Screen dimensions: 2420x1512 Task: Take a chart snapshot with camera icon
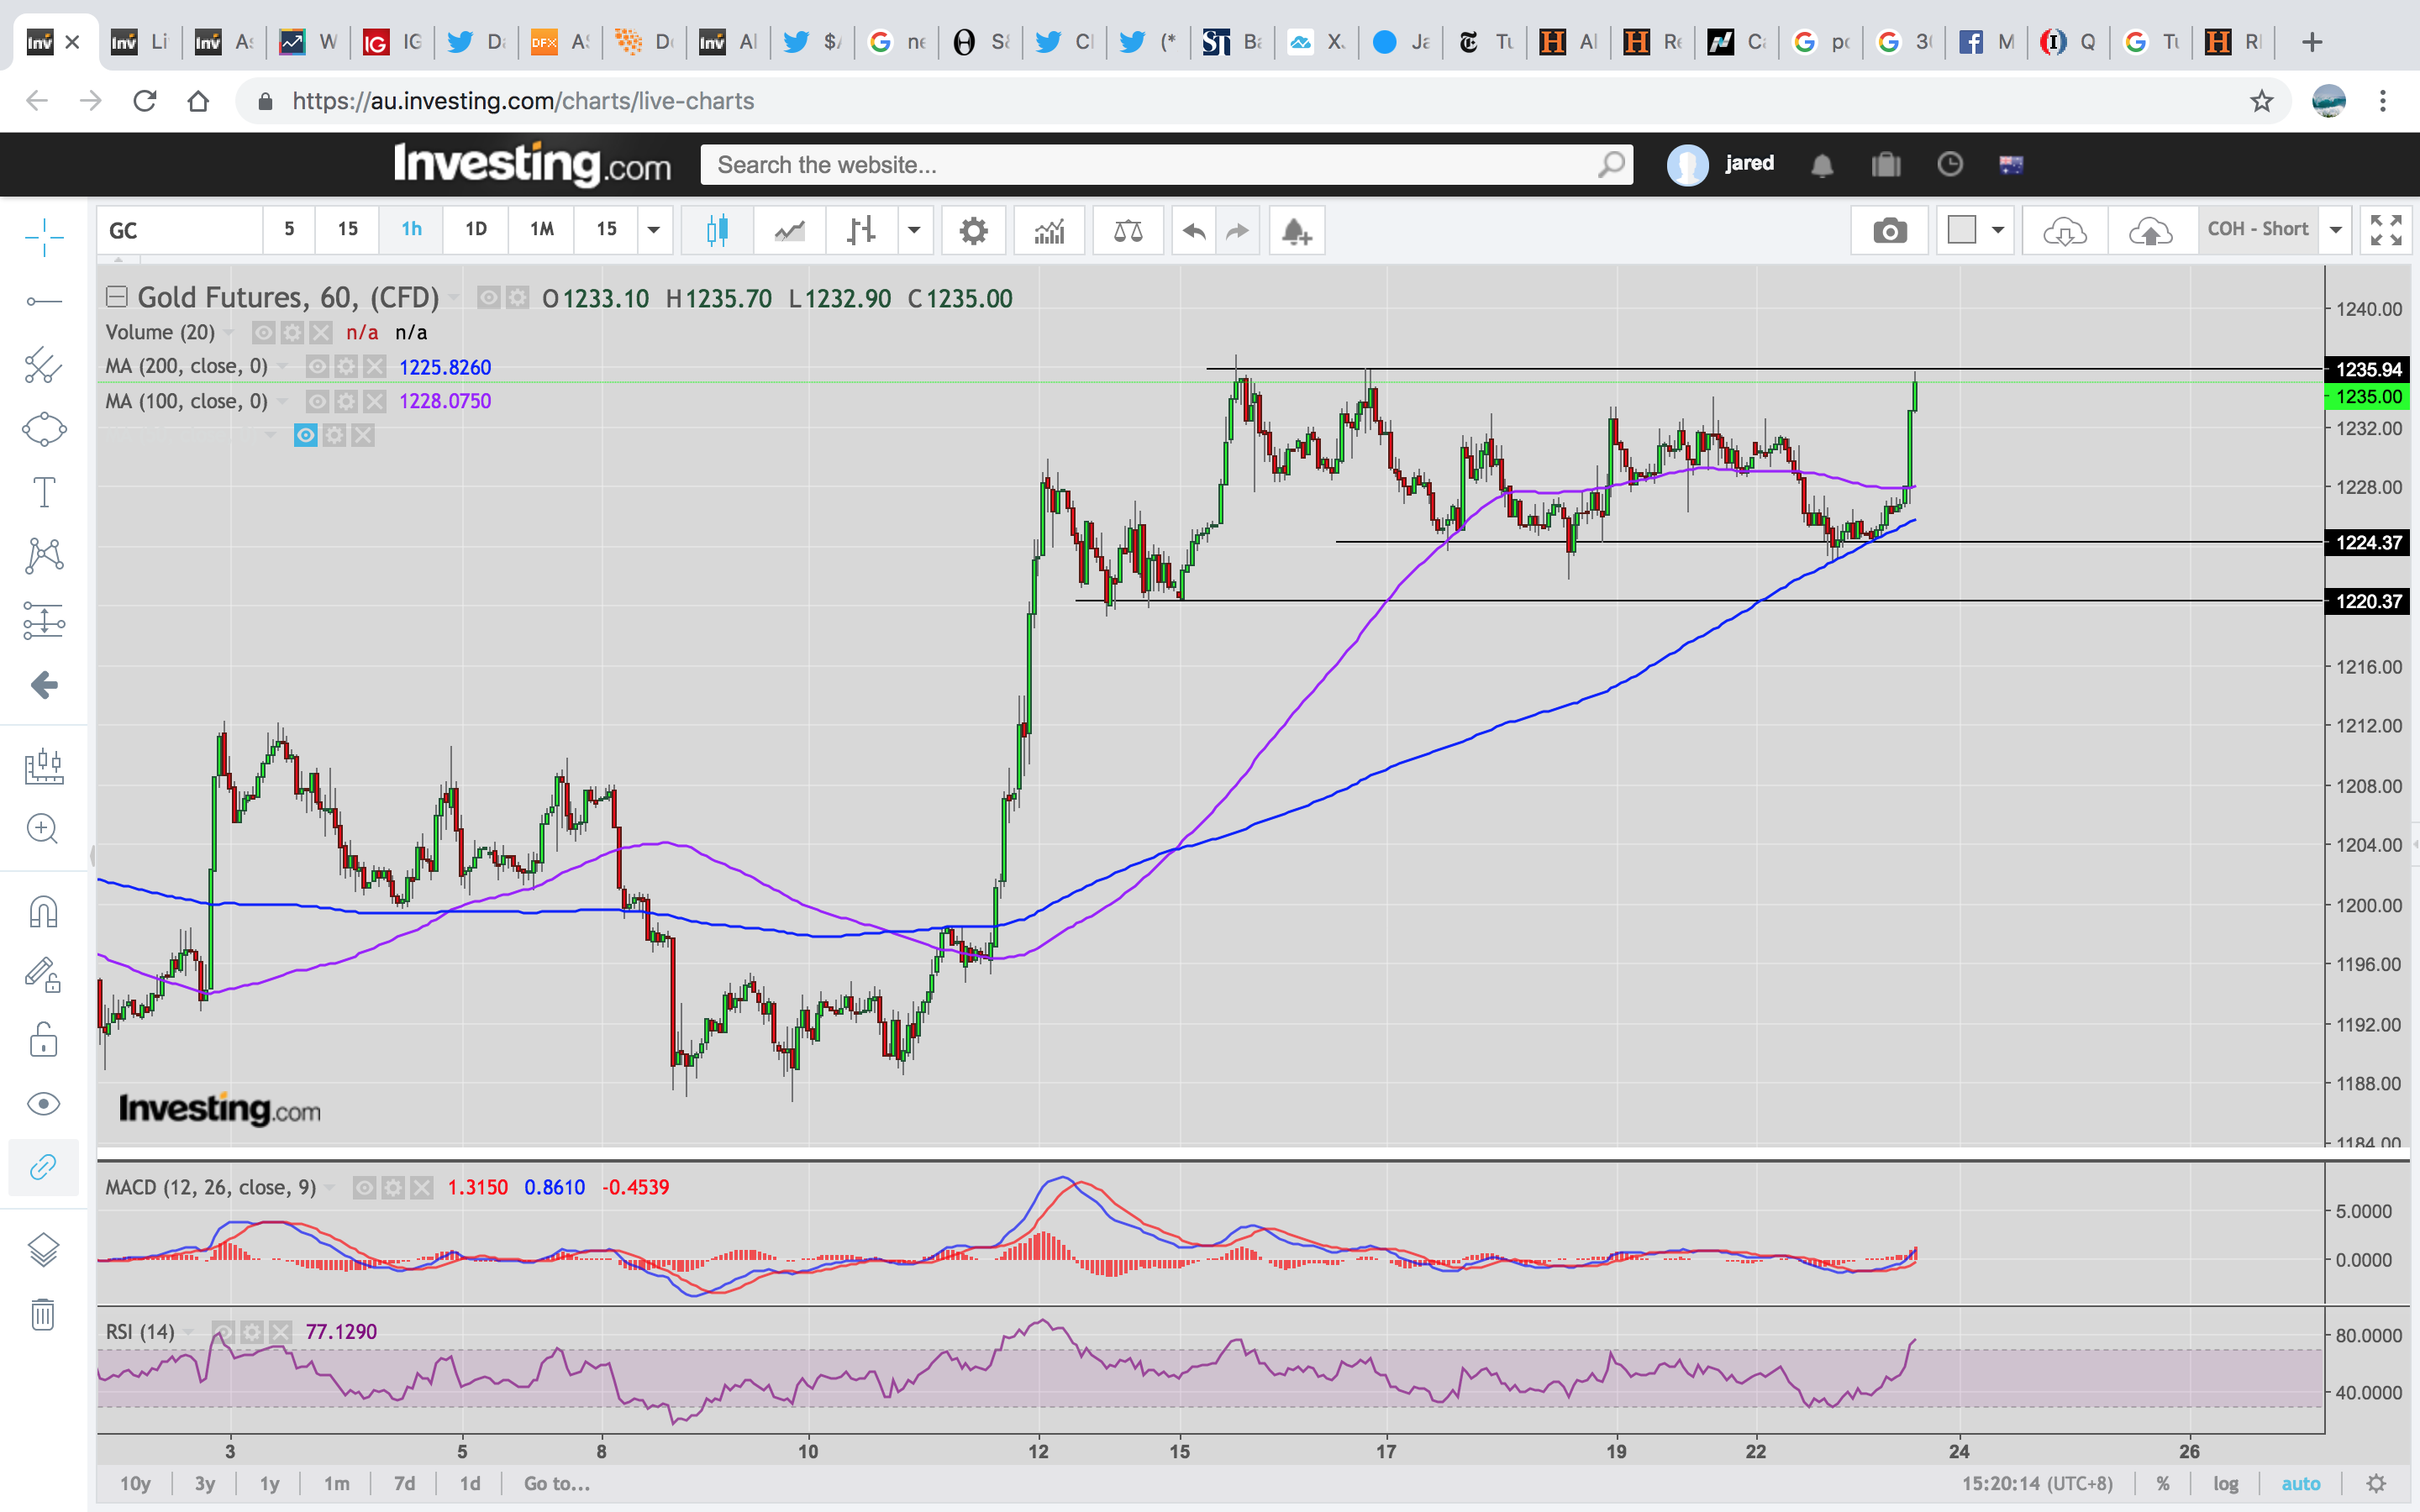1889,231
